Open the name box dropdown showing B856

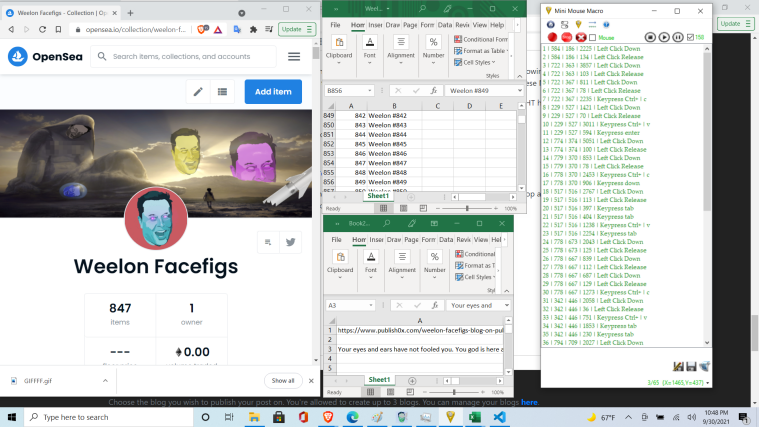pos(369,91)
